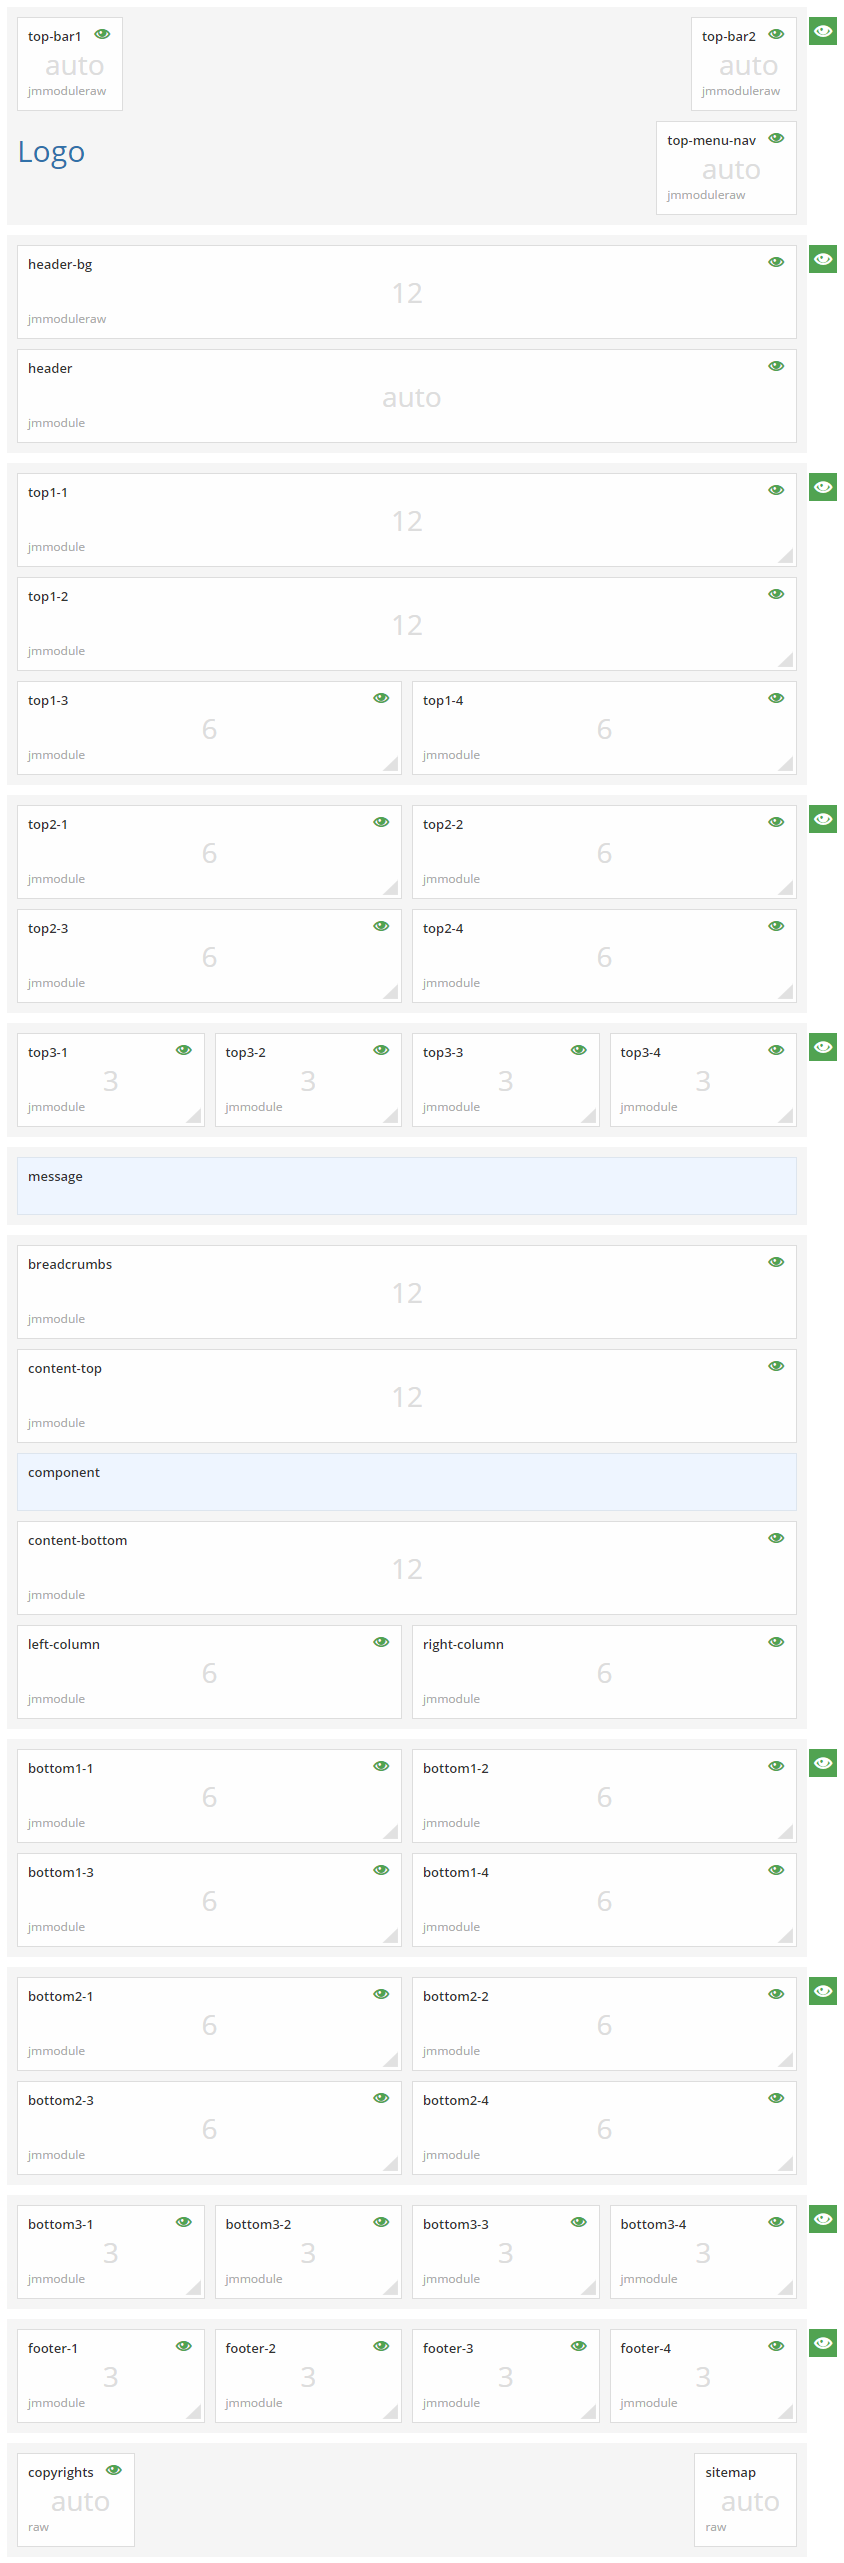Click green eye button beside bottom3-4 row
Screen dimensions: 844x2563
[822, 2219]
